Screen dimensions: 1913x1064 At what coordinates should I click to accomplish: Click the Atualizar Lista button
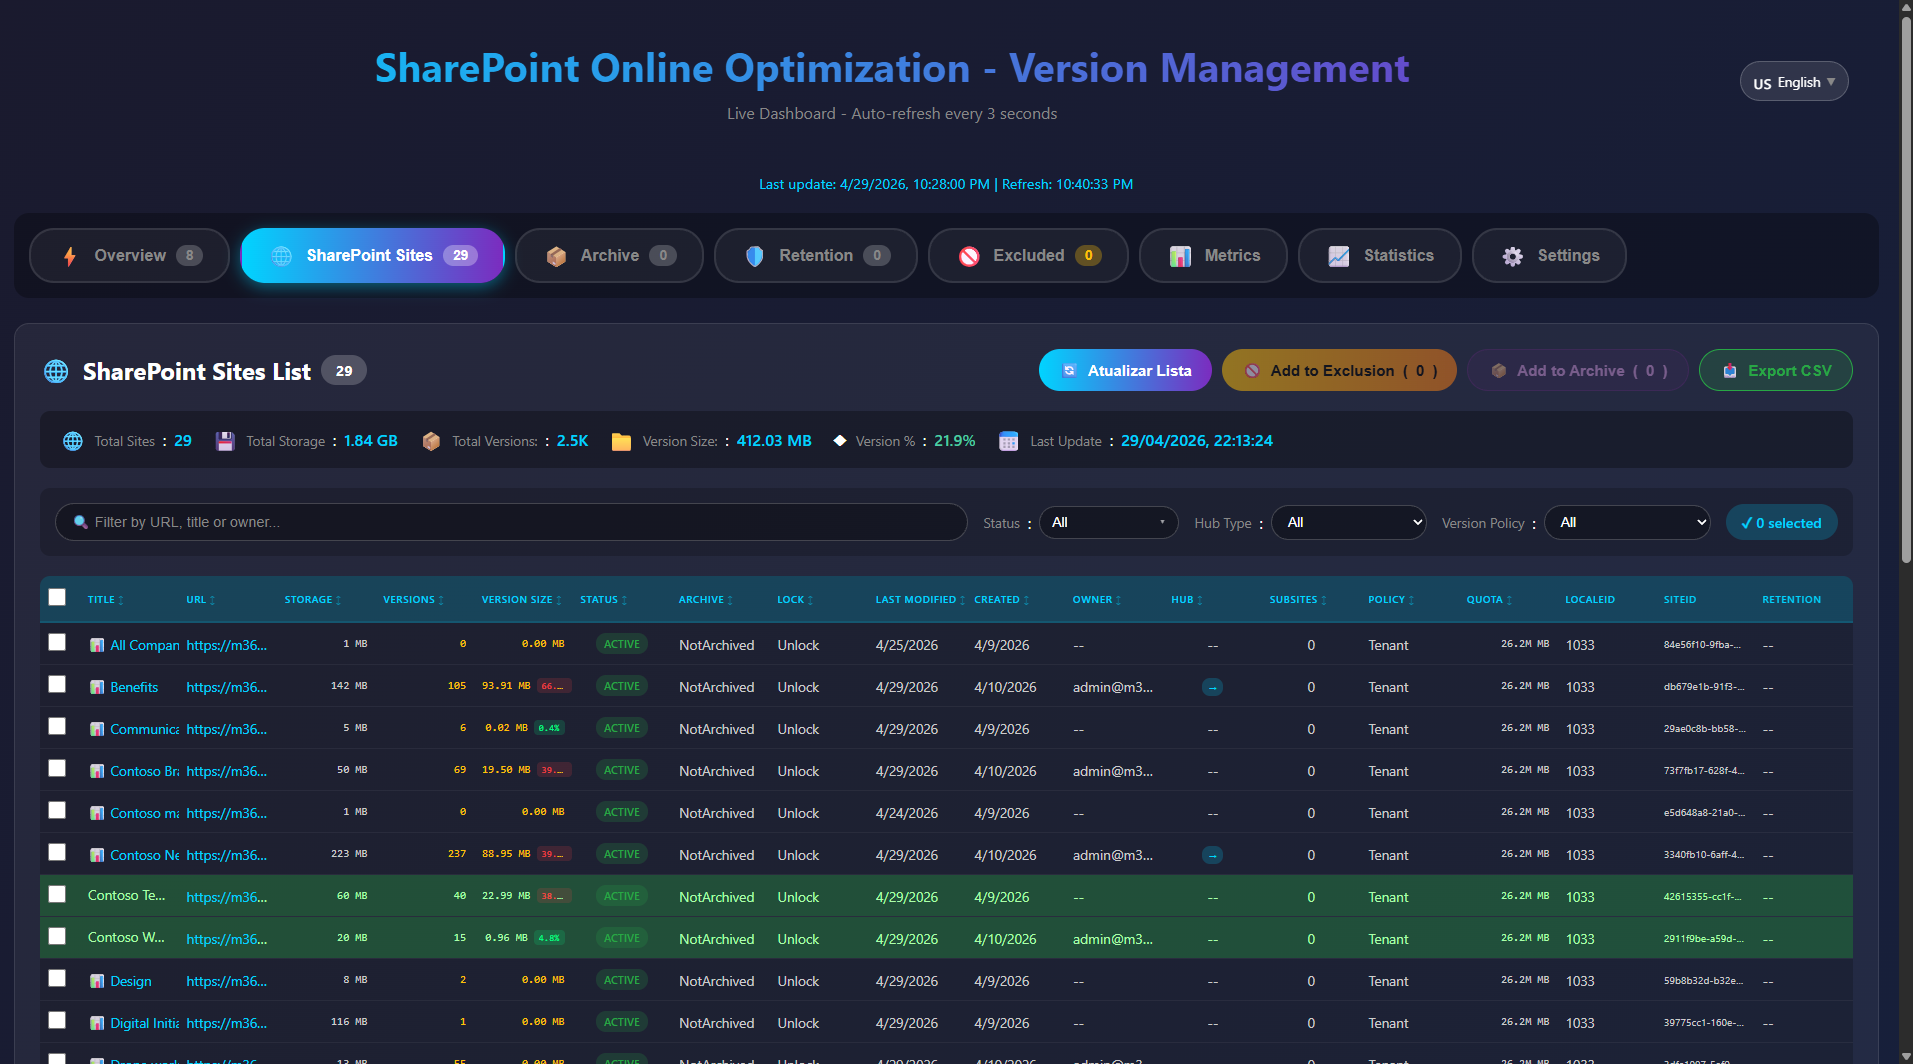point(1125,370)
